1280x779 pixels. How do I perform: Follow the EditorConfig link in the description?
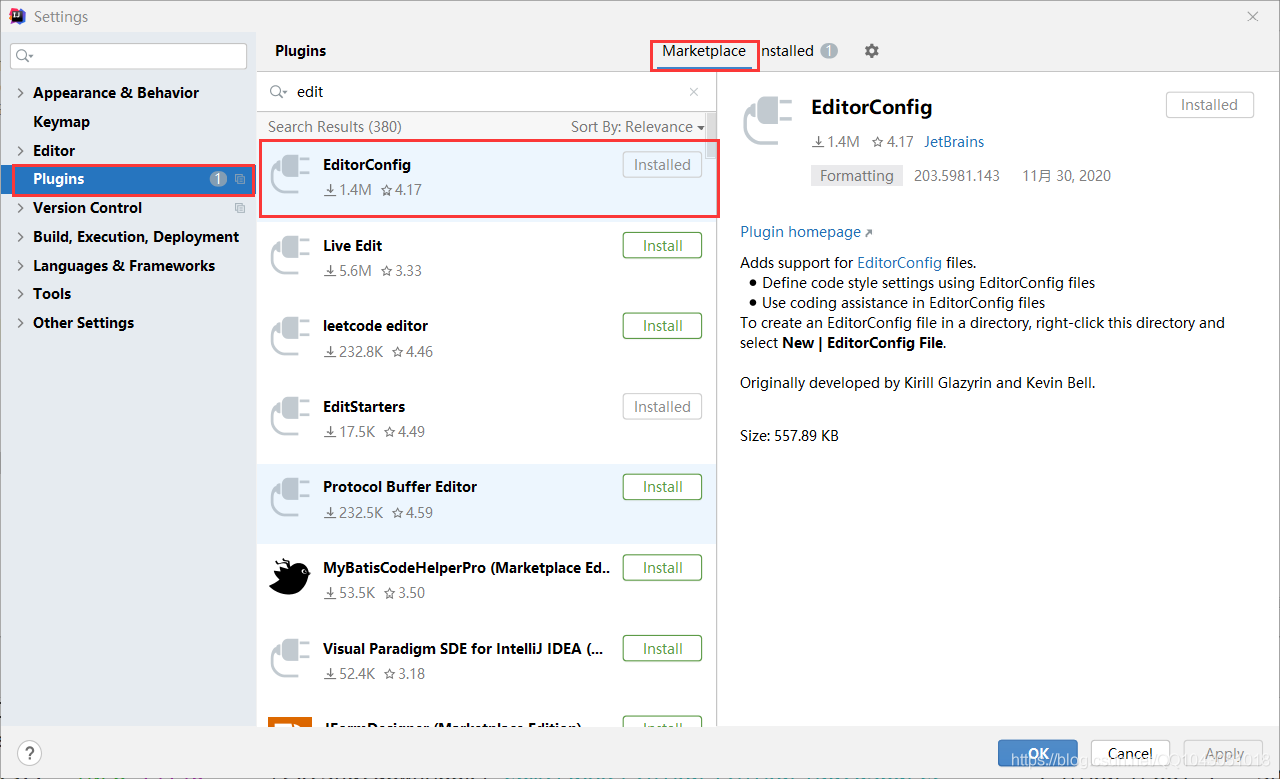[899, 263]
